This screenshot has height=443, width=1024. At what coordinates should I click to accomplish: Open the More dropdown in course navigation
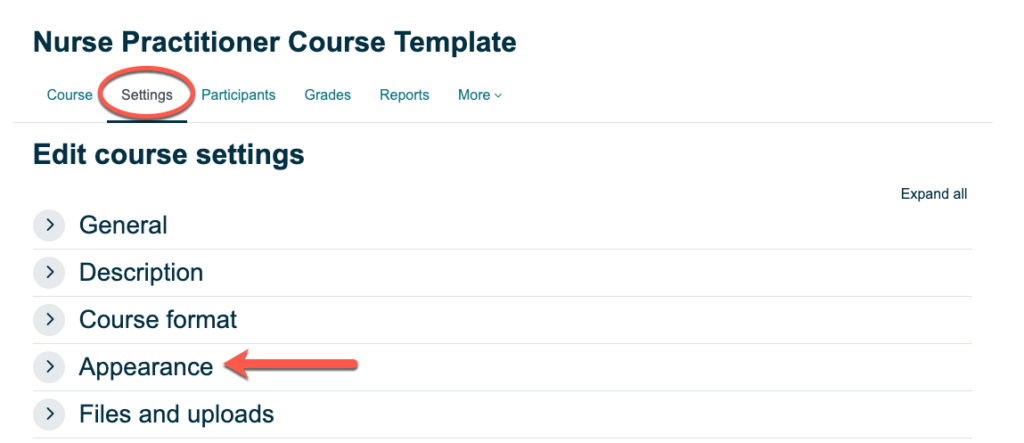click(479, 95)
